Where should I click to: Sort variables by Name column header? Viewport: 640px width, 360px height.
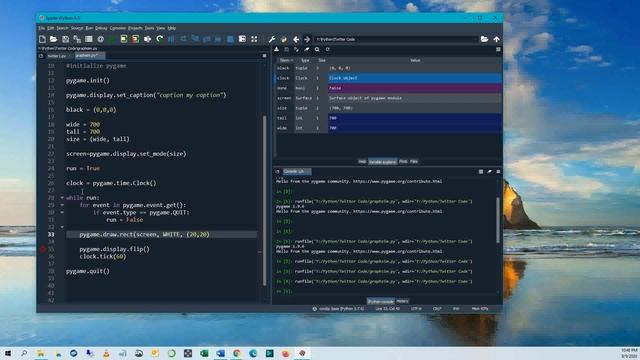286,60
